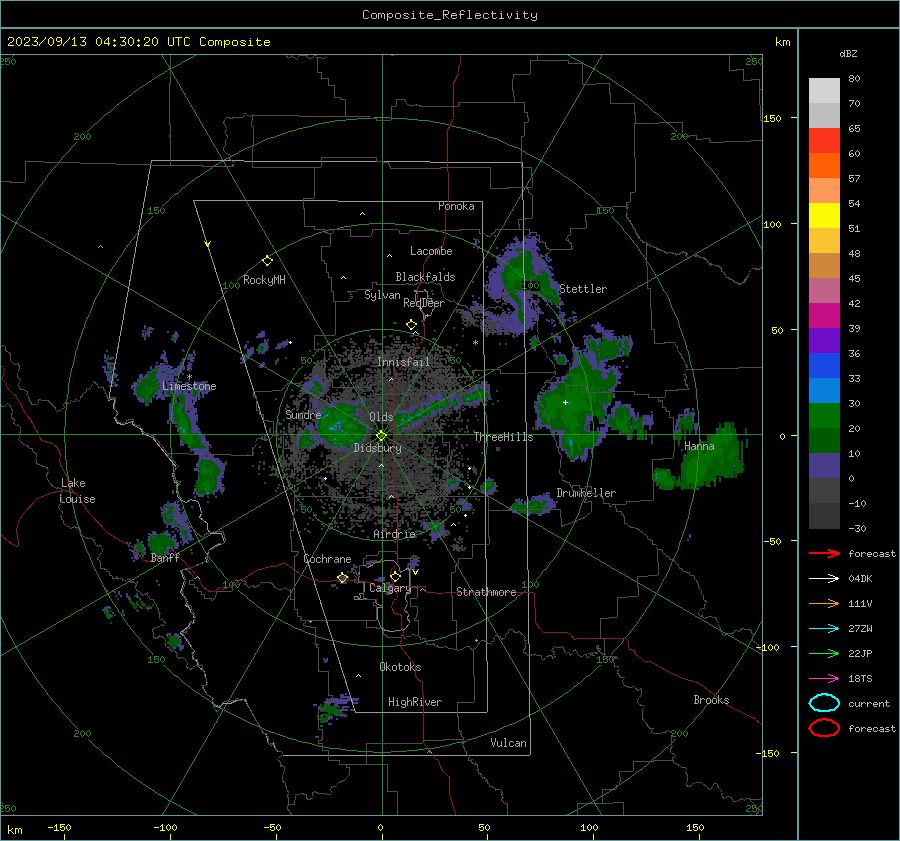Click the Didsbury city label
Screen dimensions: 900x841
377,448
